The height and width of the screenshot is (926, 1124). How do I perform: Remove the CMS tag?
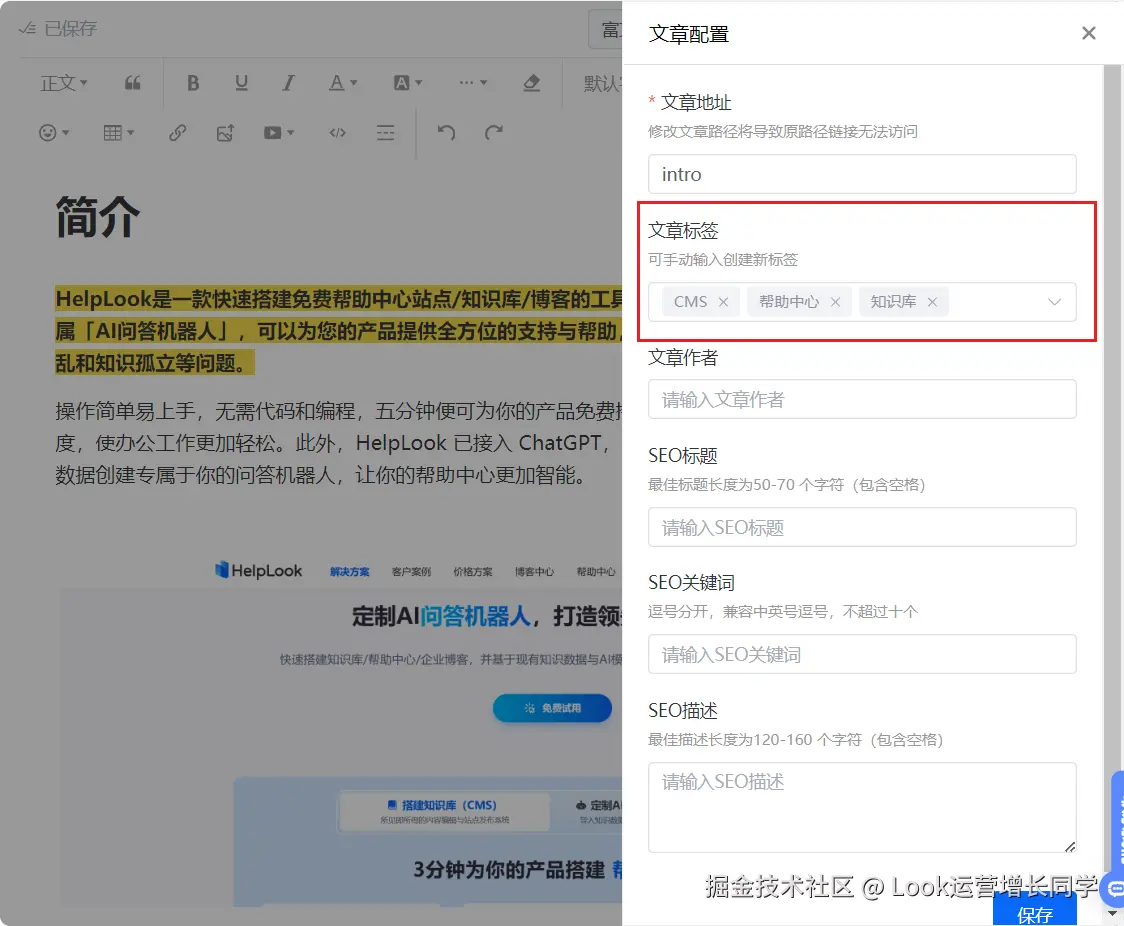coord(723,302)
